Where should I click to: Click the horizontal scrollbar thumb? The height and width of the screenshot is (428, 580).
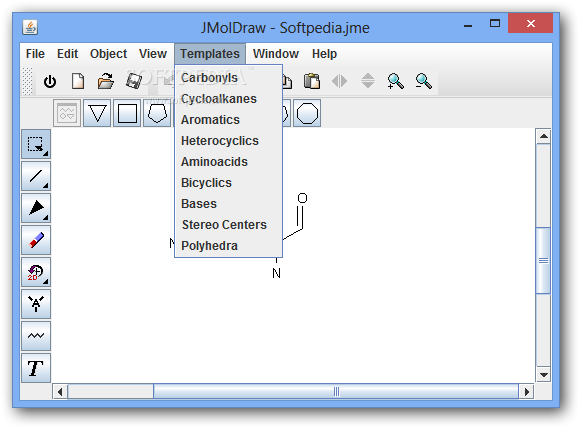[x=336, y=391]
